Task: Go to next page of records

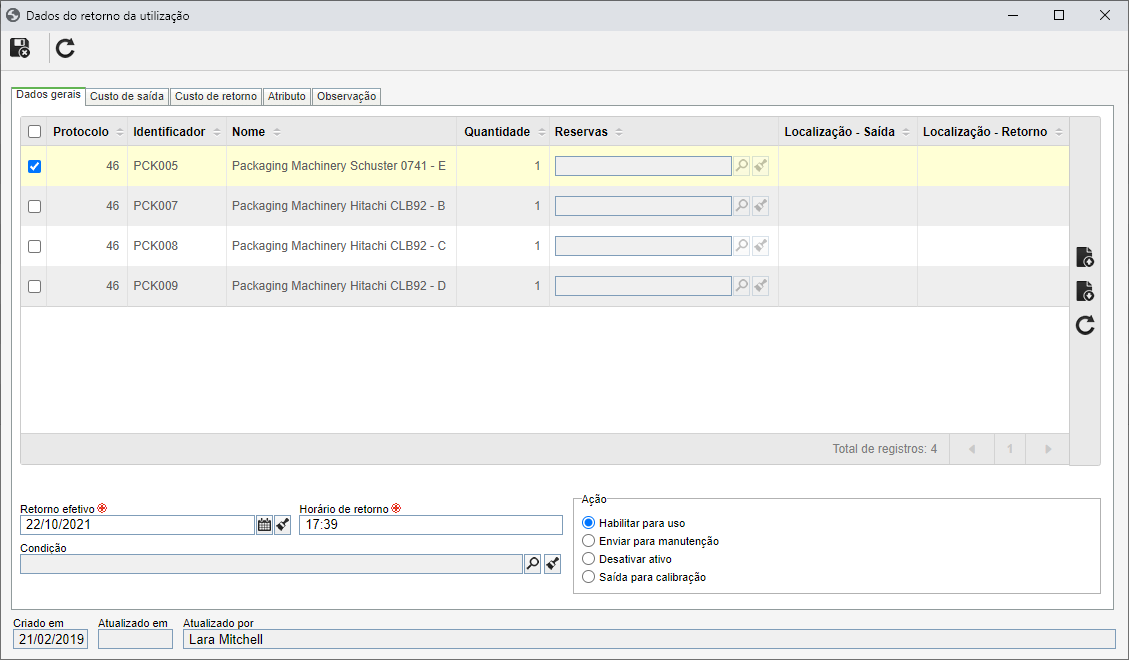Action: 1048,449
